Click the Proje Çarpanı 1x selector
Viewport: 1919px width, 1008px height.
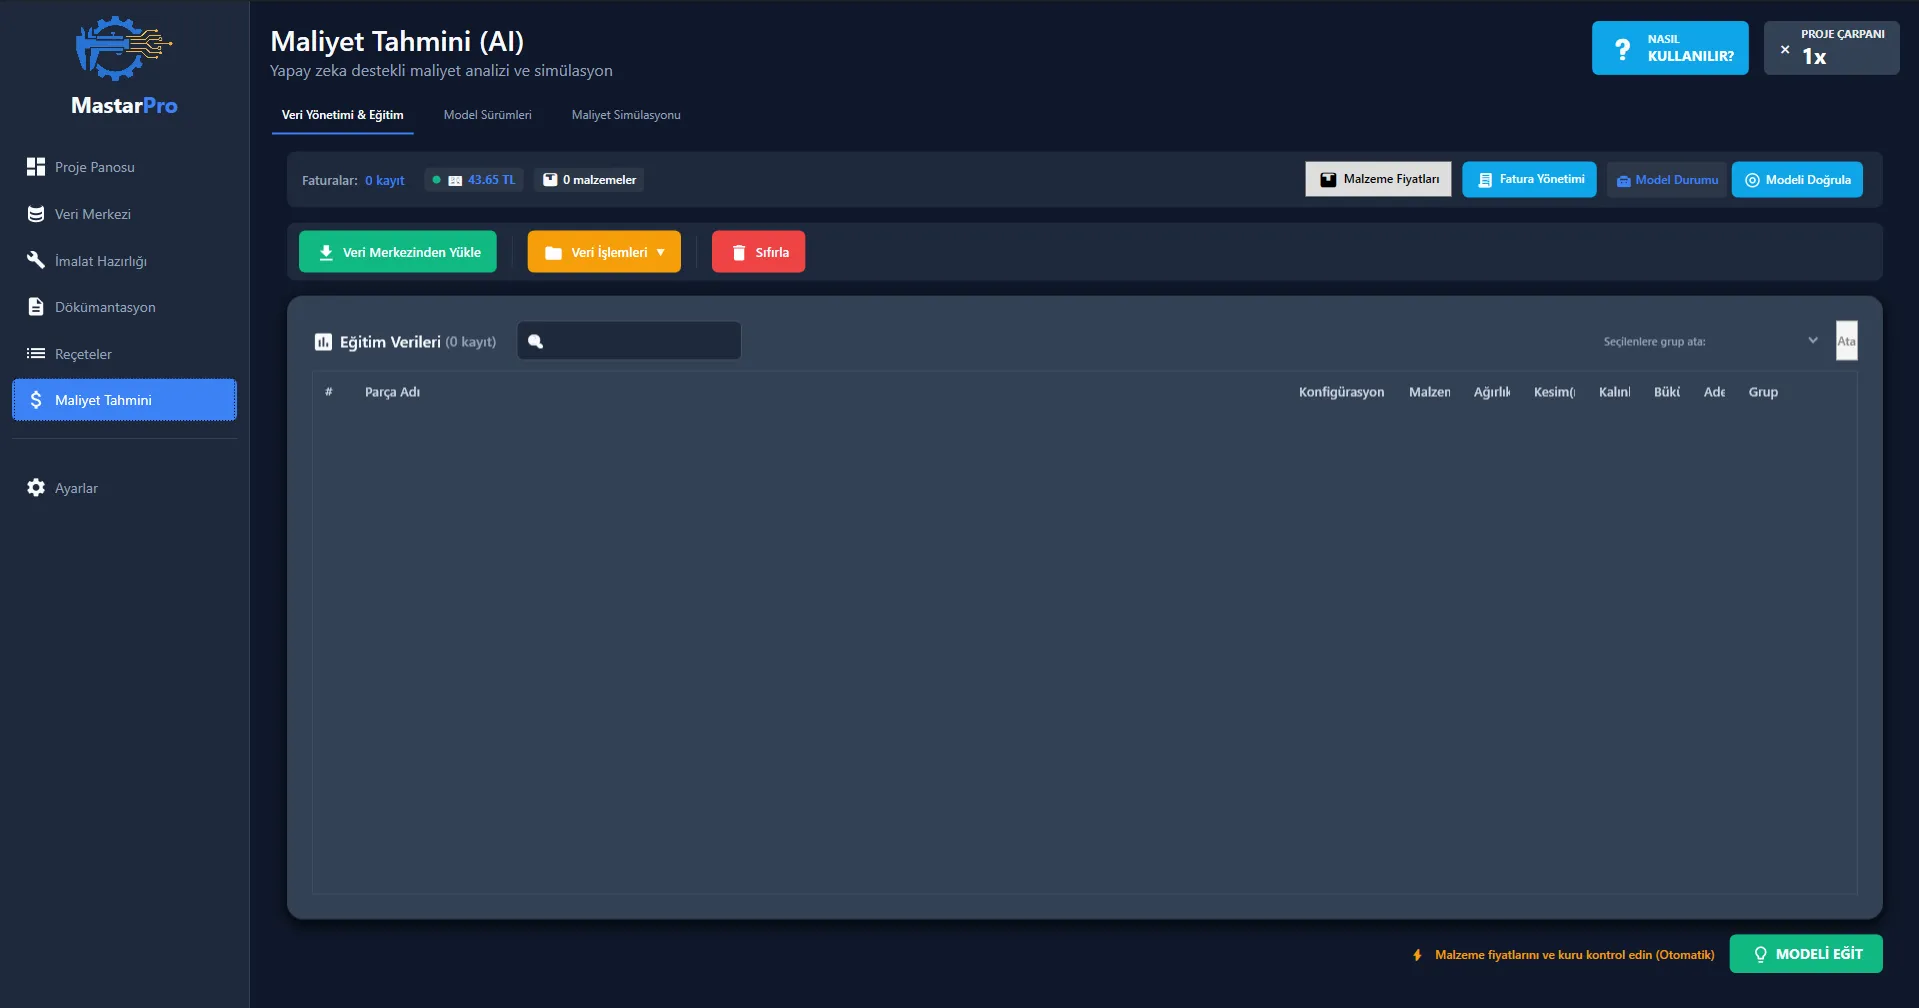pyautogui.click(x=1831, y=48)
